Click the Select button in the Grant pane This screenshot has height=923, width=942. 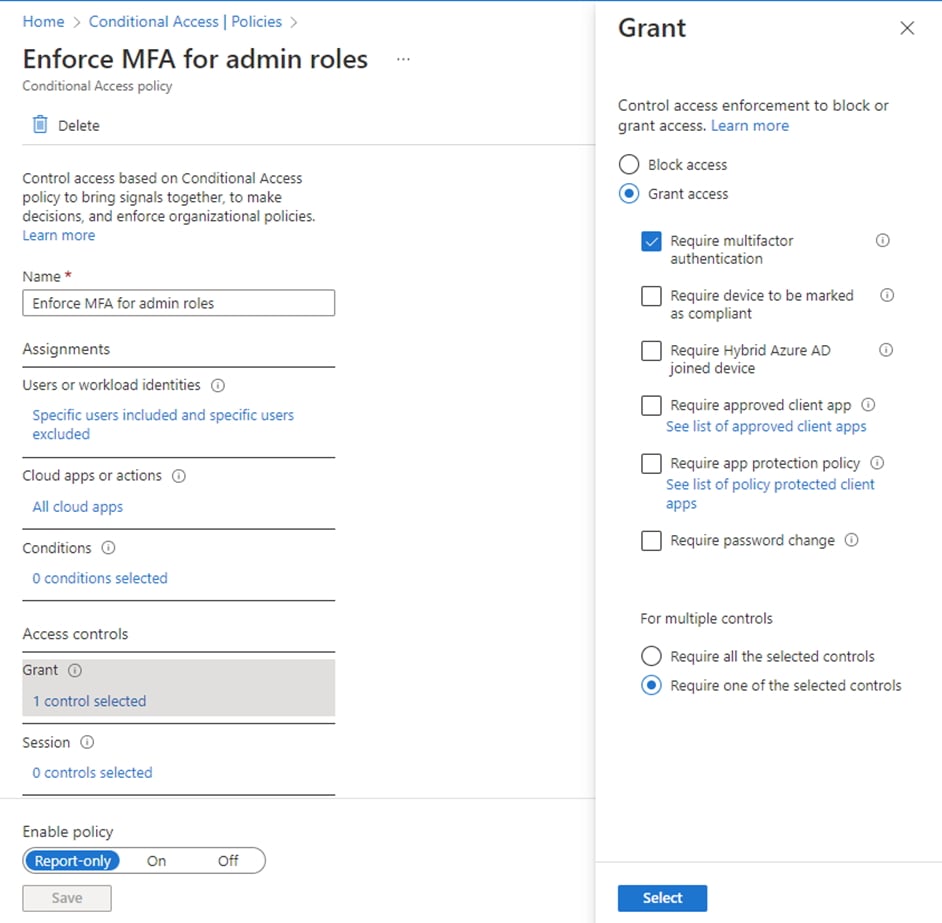662,898
